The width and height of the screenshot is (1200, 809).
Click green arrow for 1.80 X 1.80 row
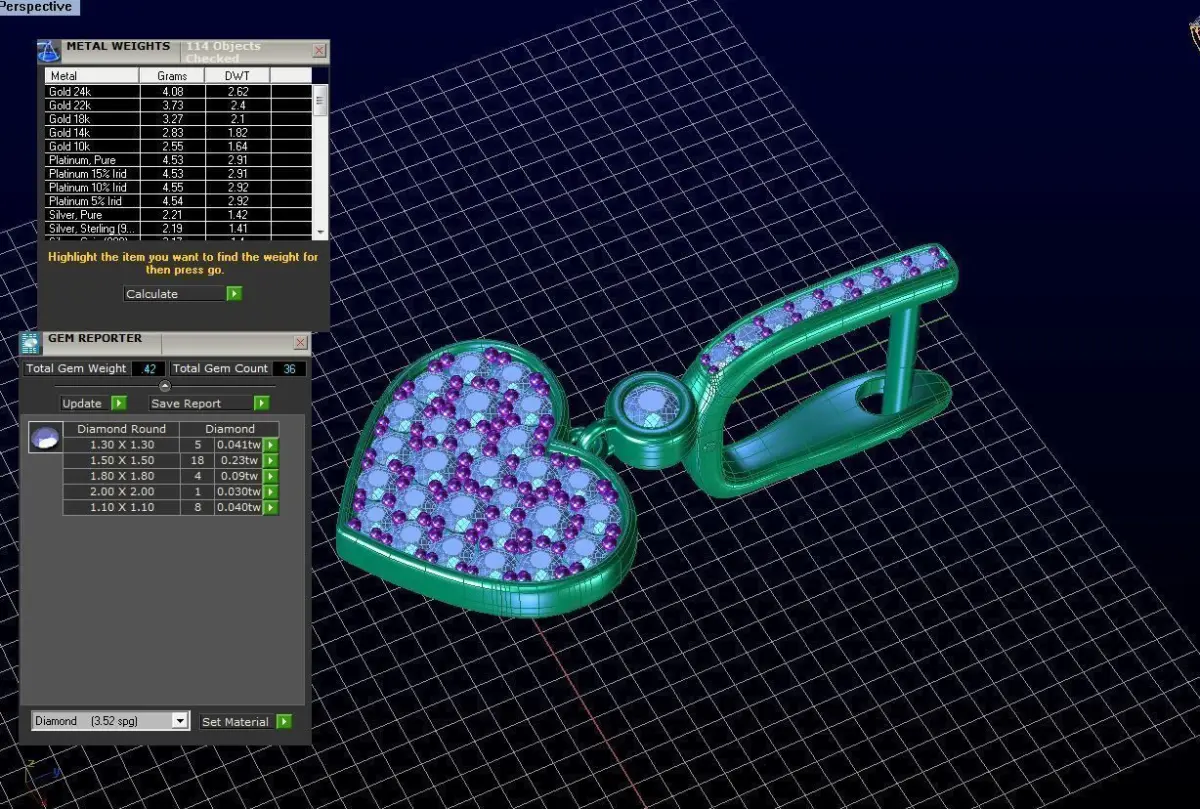[270, 476]
